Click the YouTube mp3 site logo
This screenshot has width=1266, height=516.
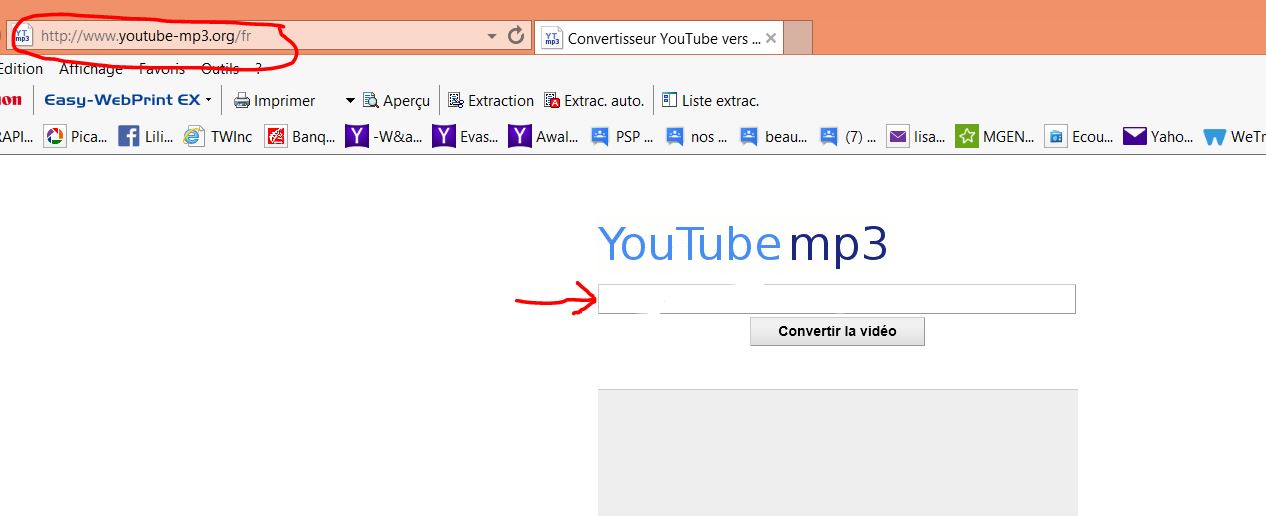(742, 245)
